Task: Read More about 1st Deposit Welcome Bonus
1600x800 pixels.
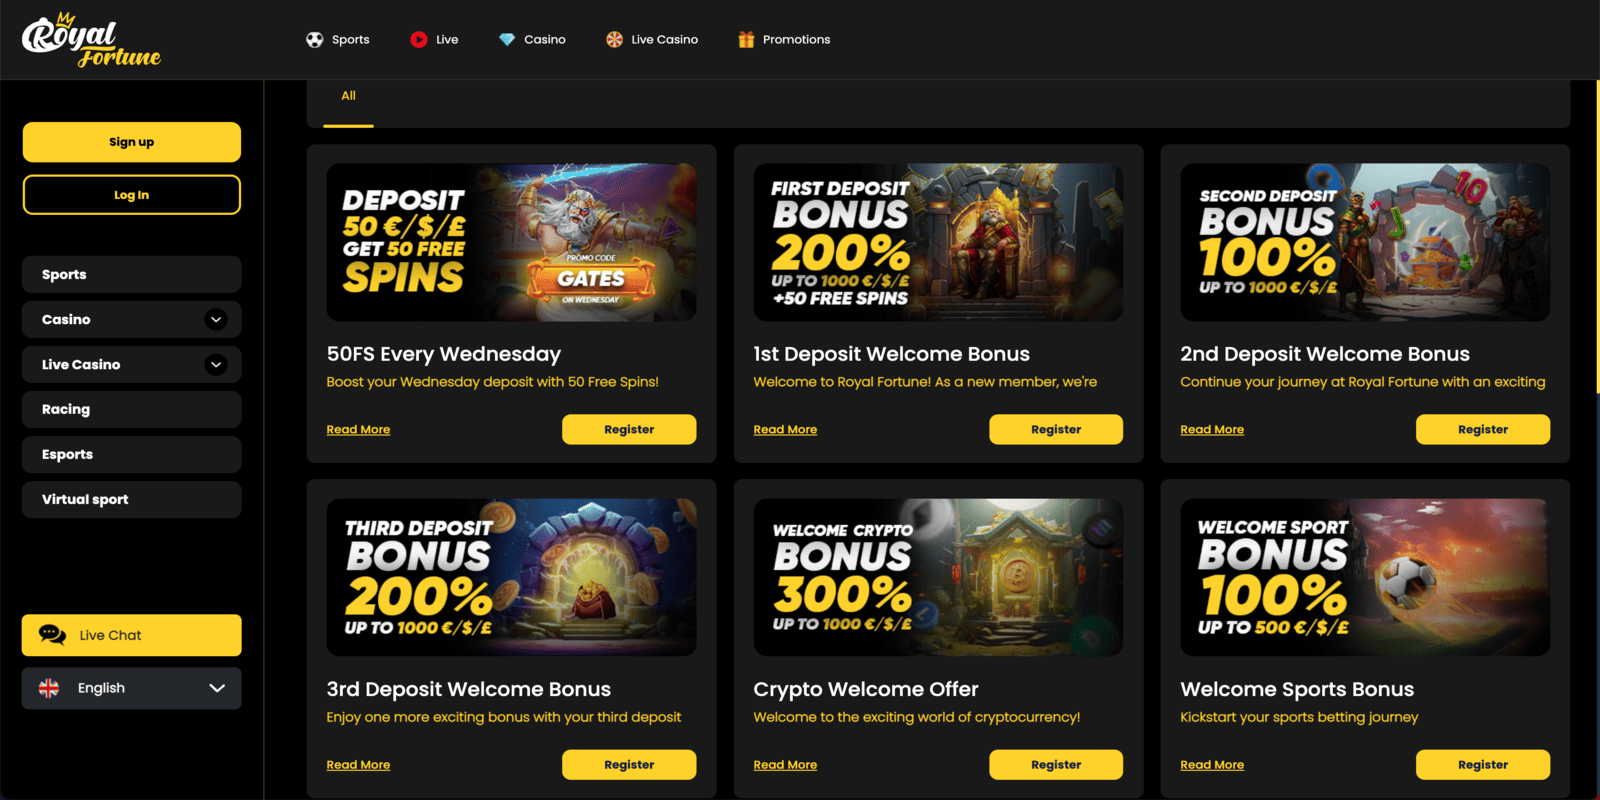Action: point(785,430)
